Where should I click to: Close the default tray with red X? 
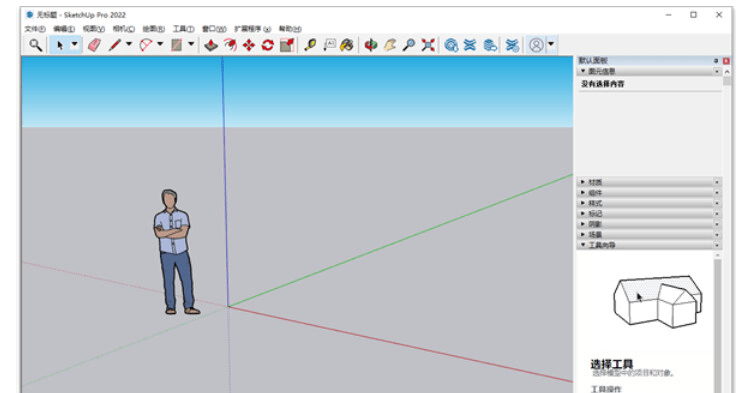(x=726, y=61)
